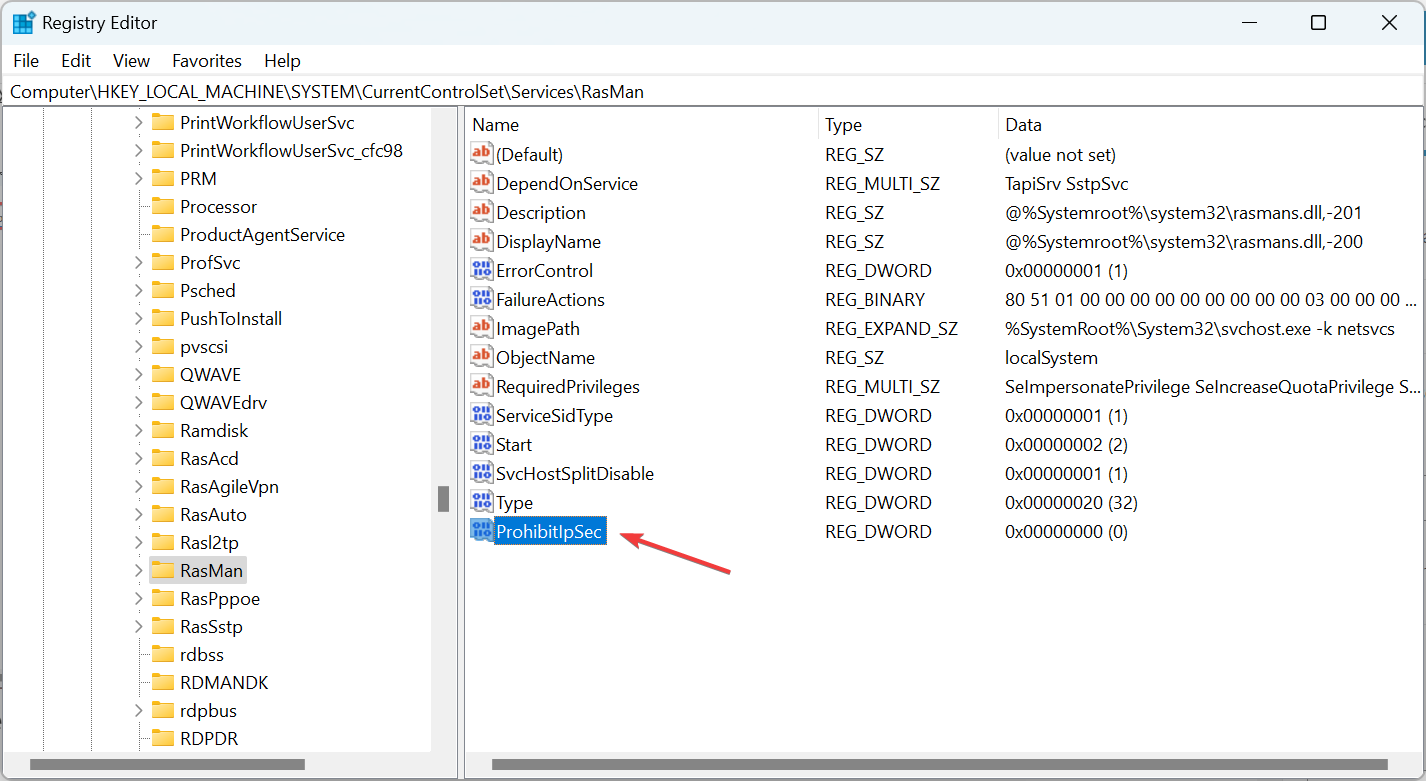Click the rdbss folder icon
Image resolution: width=1426 pixels, height=781 pixels.
[163, 654]
